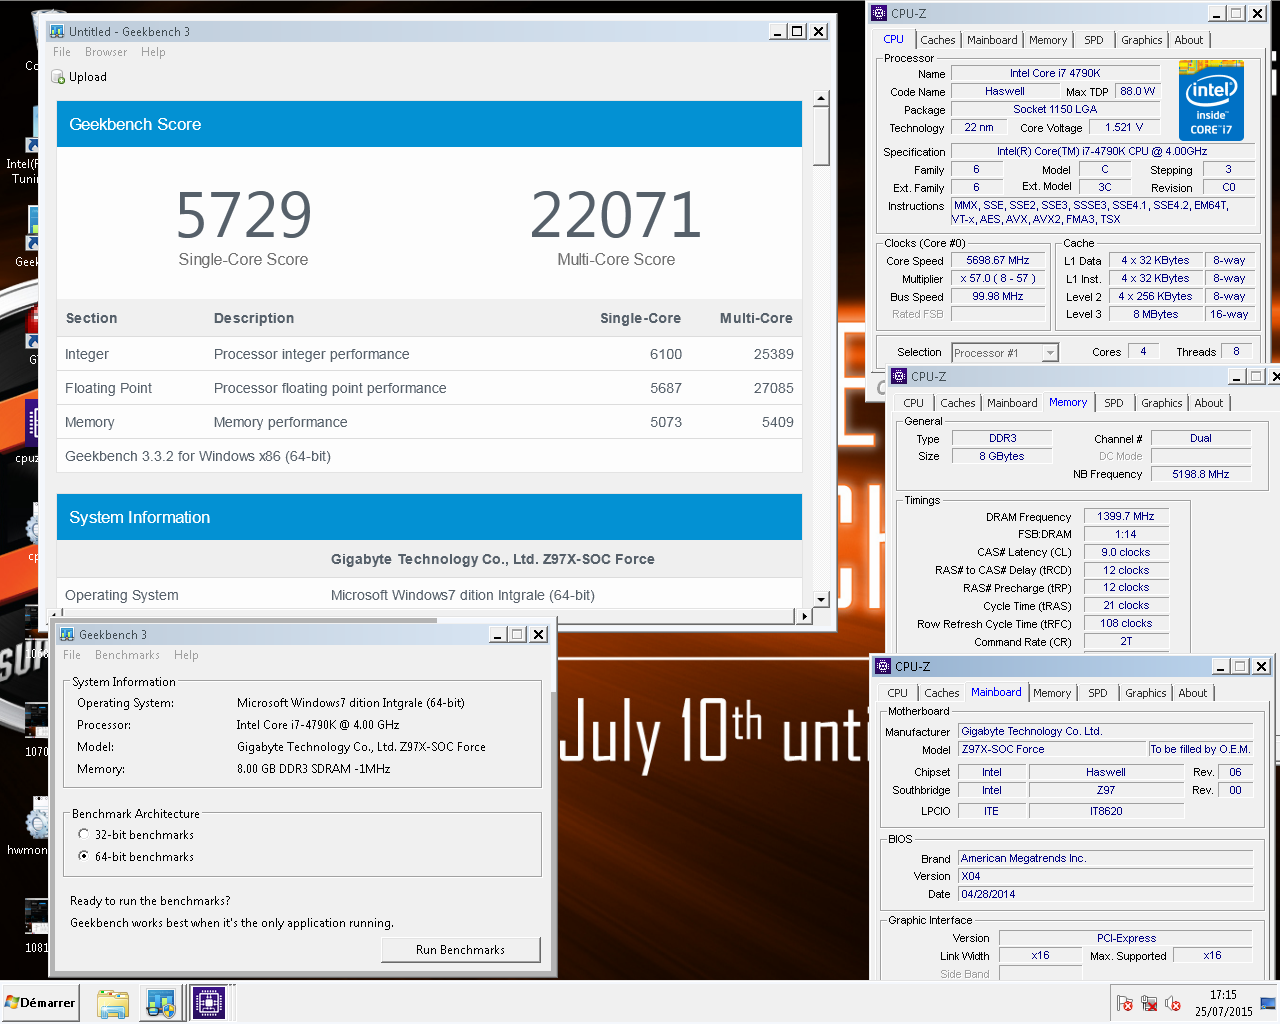Click the network status tray icon

click(x=1149, y=1003)
